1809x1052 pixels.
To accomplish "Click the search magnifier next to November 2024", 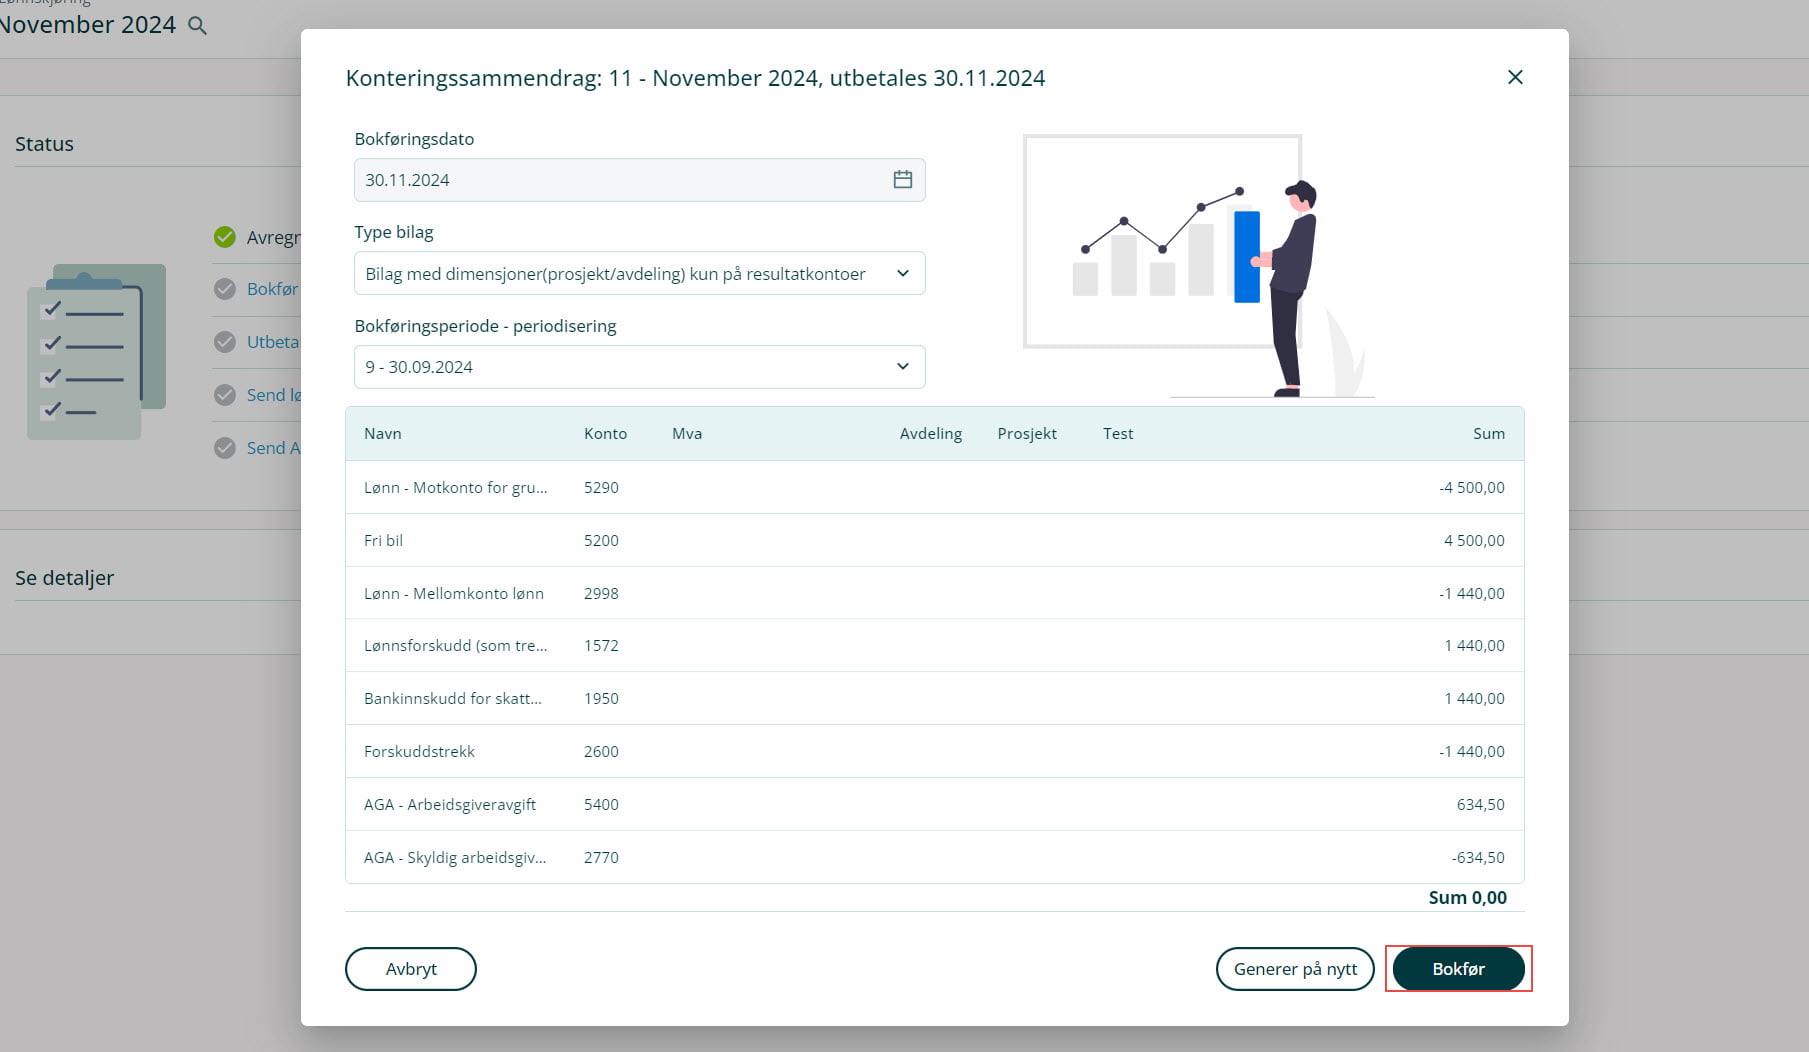I will coord(198,26).
